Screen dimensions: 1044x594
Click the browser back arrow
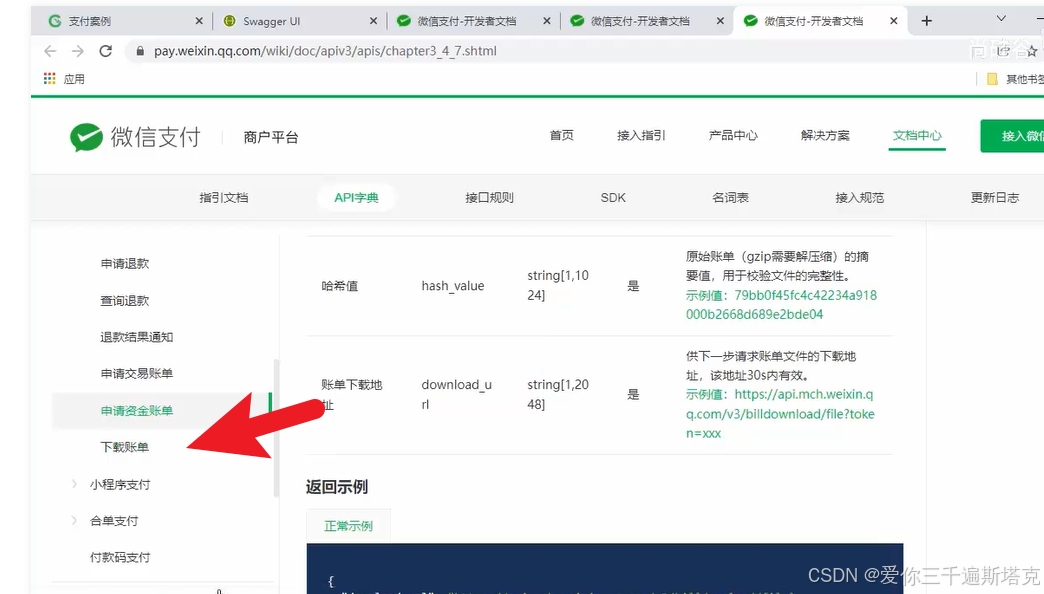point(50,51)
